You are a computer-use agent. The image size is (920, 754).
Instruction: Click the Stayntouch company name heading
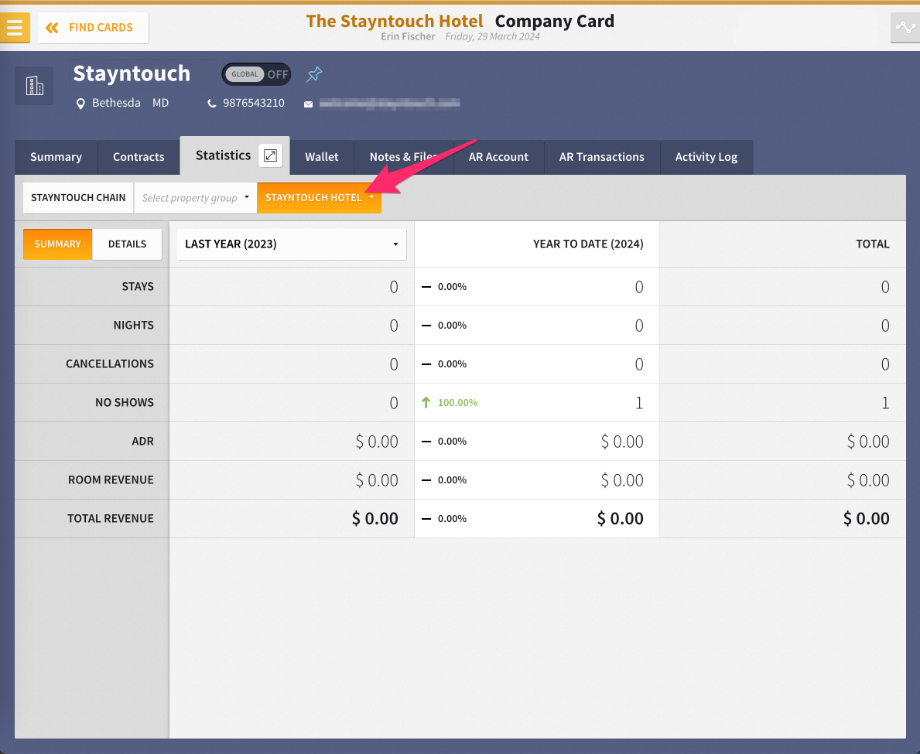(131, 74)
